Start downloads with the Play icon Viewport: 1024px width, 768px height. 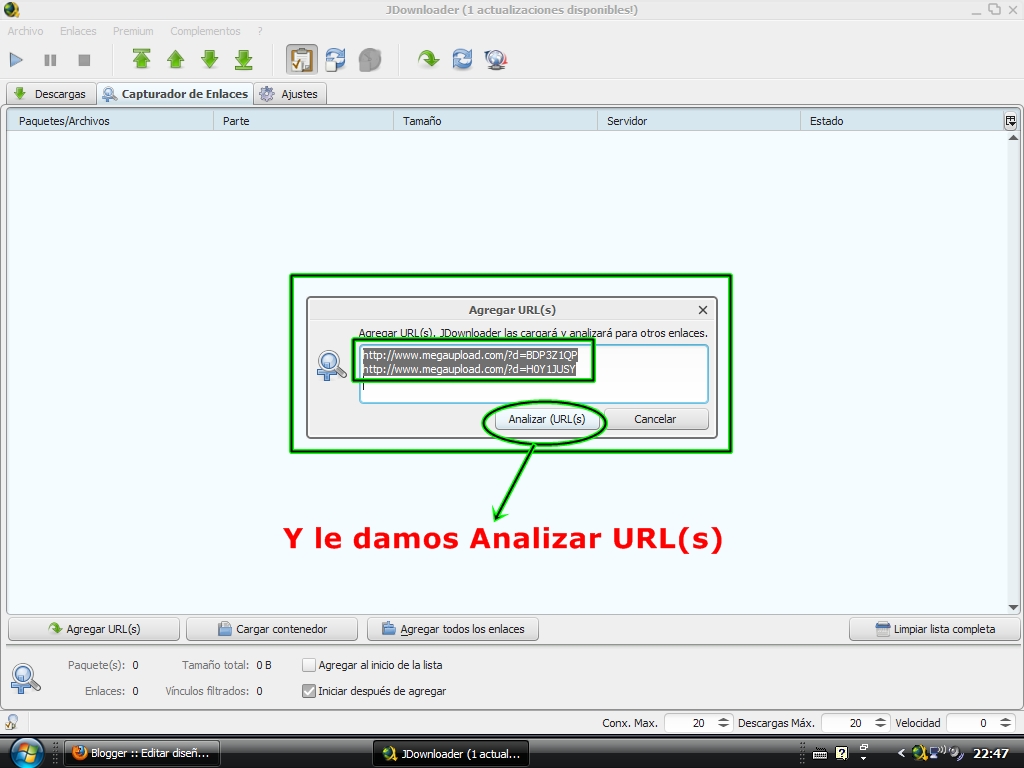coord(16,60)
